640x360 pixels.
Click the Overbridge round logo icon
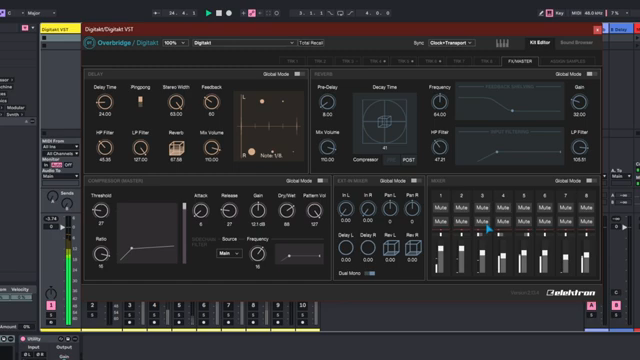tap(89, 43)
